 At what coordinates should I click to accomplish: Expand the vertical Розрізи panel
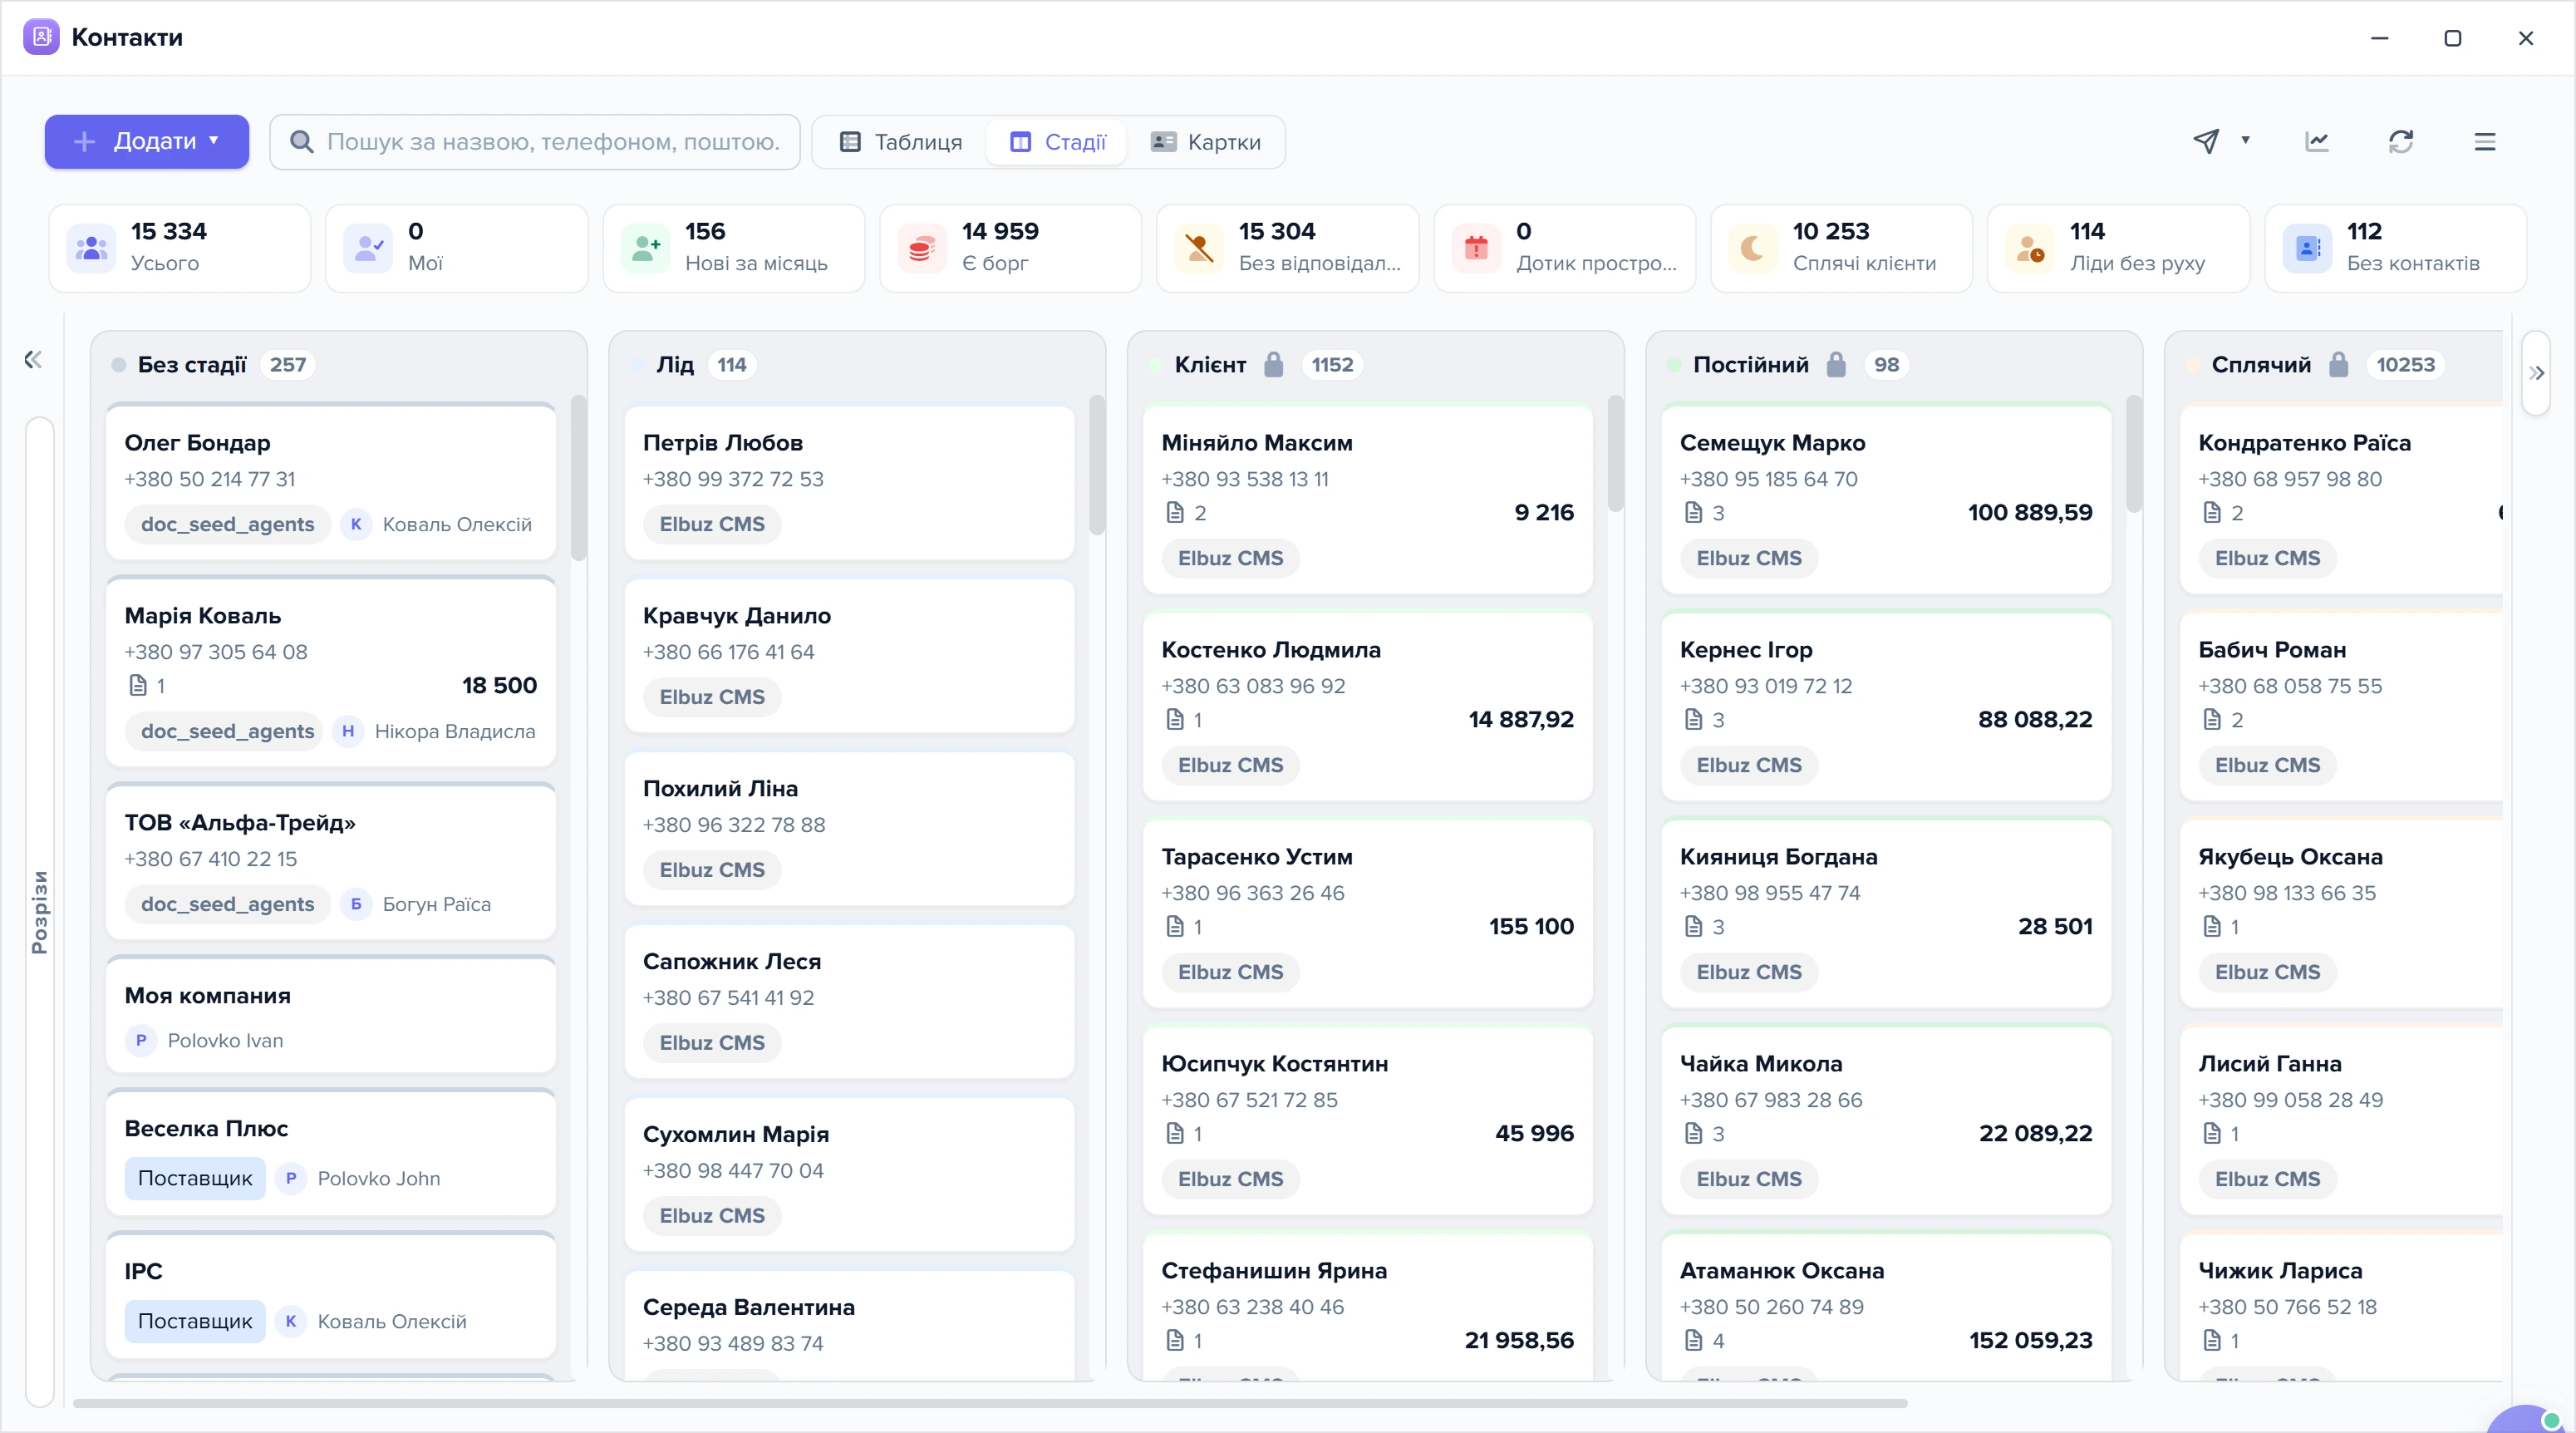point(40,911)
